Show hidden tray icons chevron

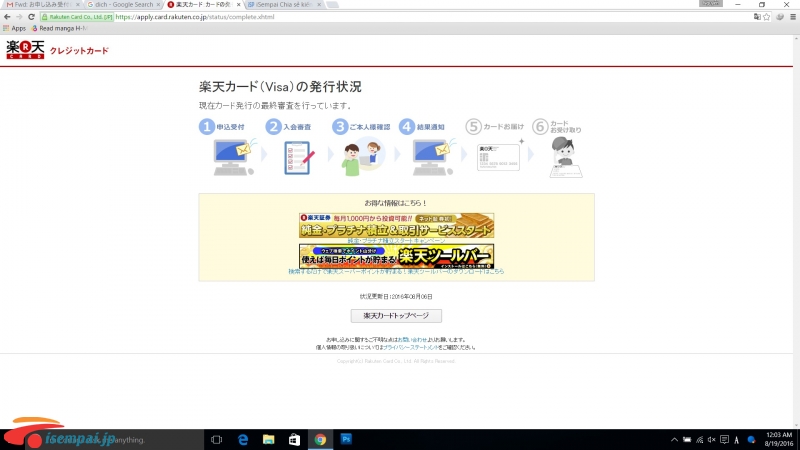pyautogui.click(x=674, y=440)
